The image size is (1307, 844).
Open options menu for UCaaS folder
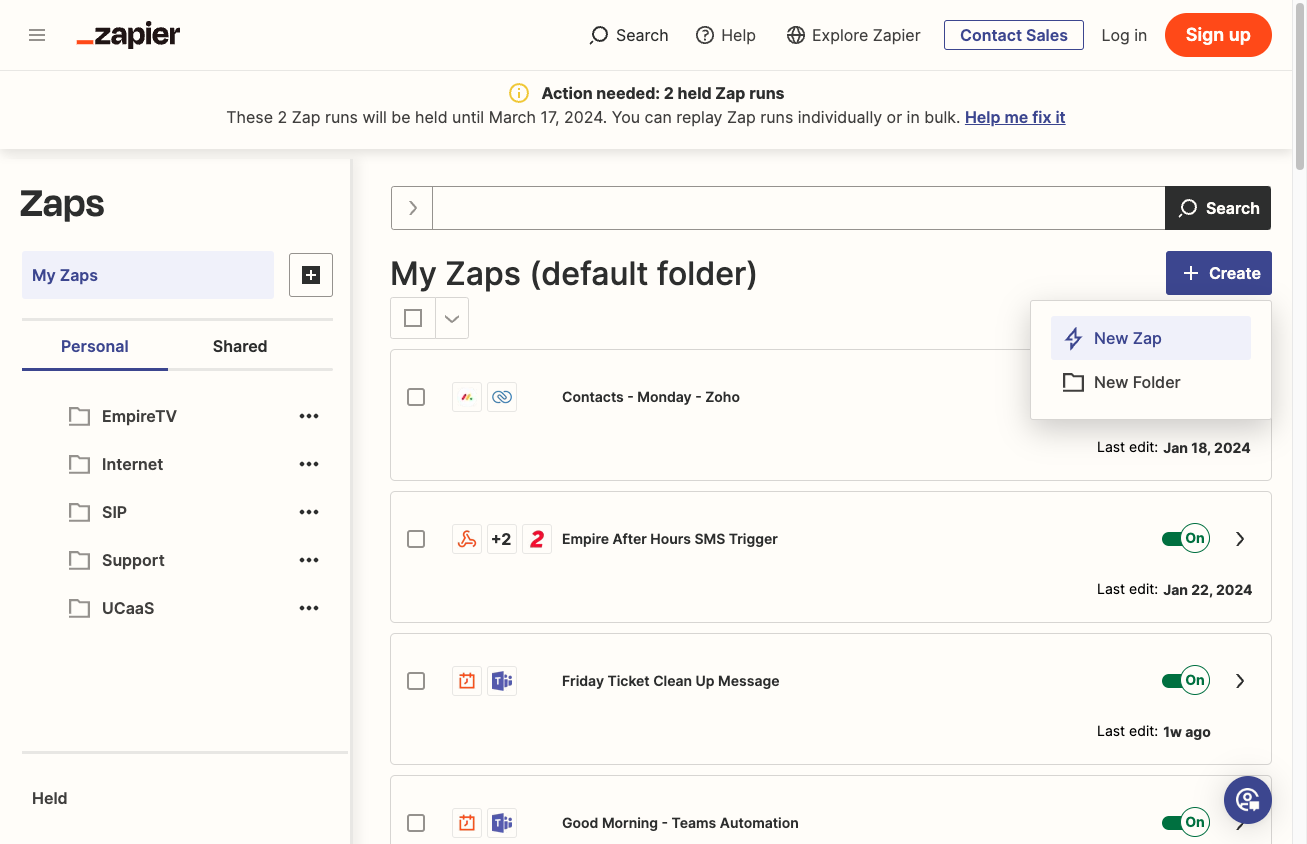309,608
